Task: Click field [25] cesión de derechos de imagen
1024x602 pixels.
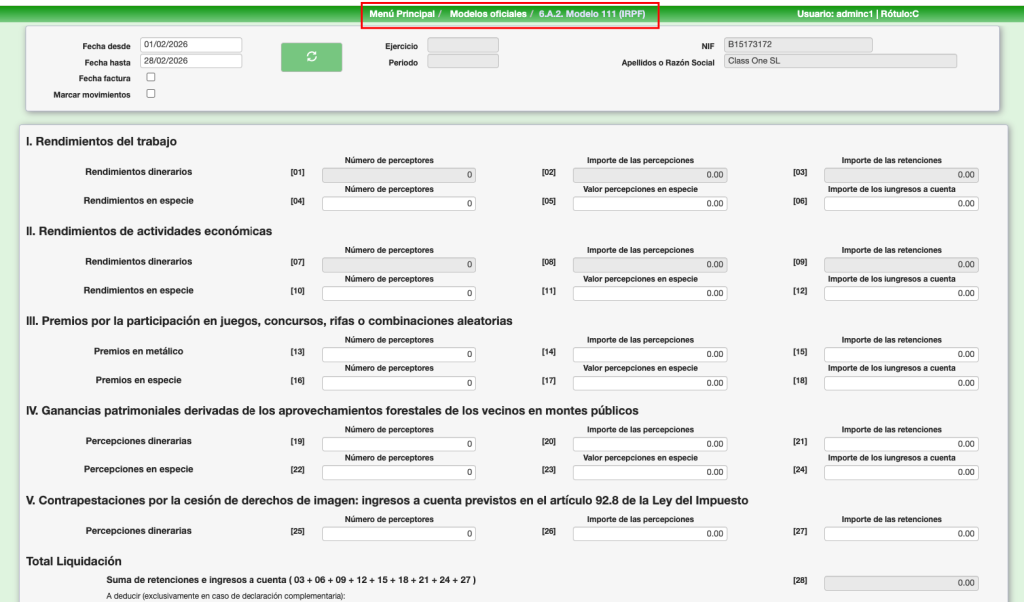Action: click(x=398, y=533)
